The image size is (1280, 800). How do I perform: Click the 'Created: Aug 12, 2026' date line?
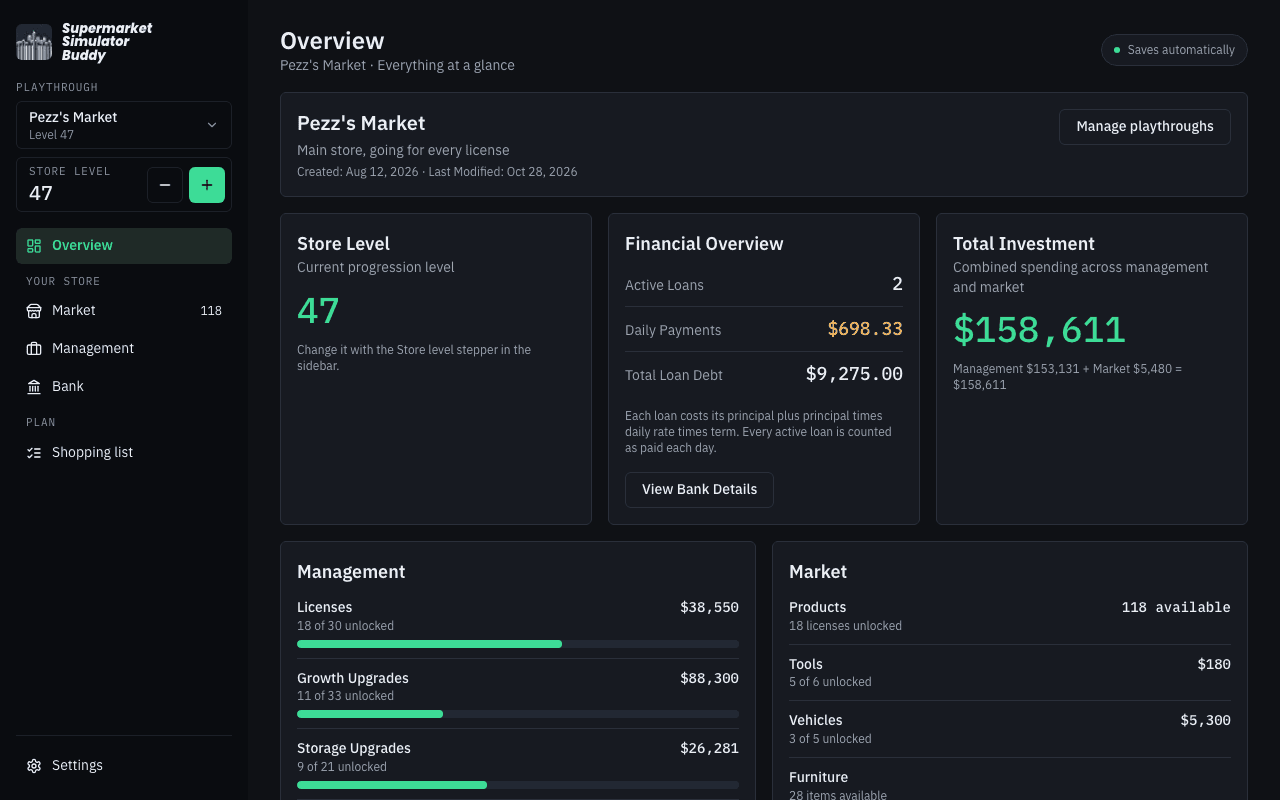[x=358, y=172]
